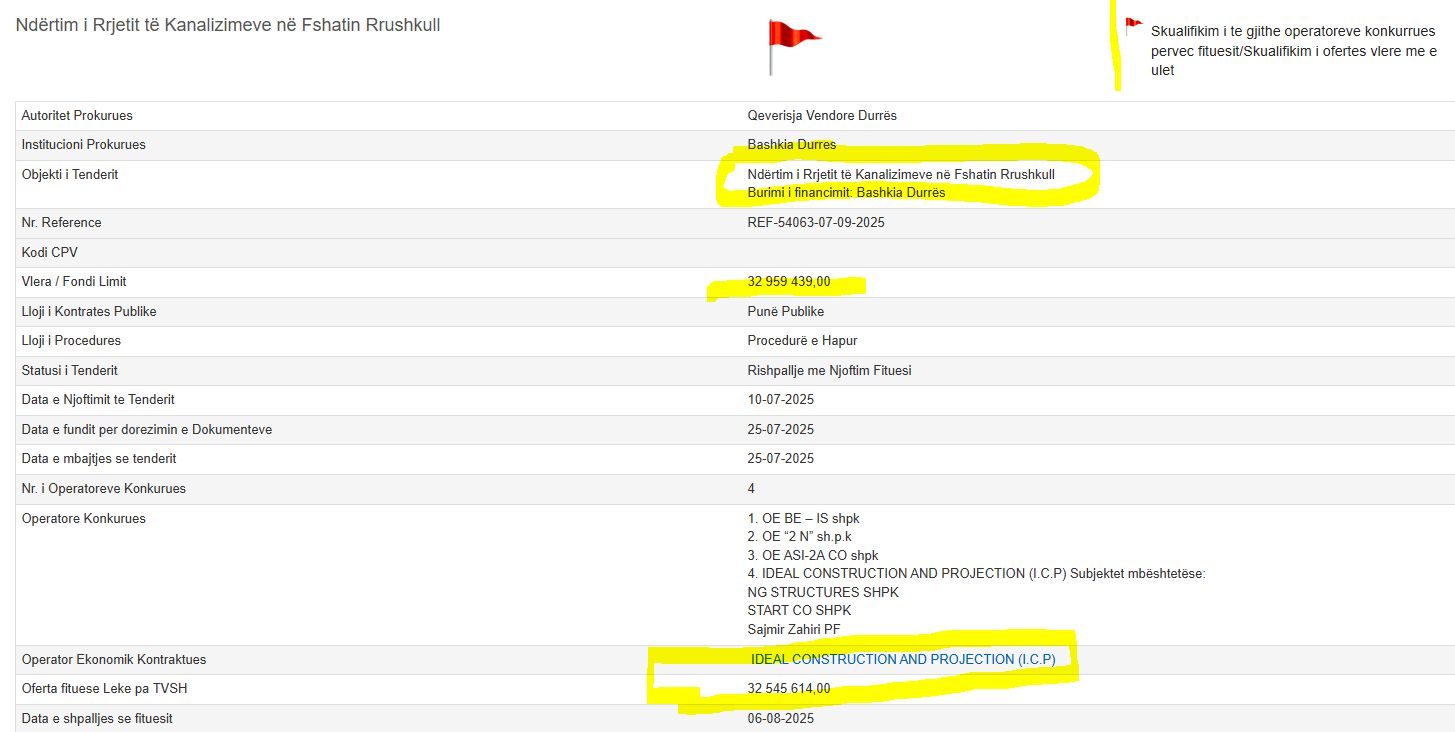Click the page title Ndërtim i Rrjetit të Kanalizimeve
Image resolution: width=1455 pixels, height=732 pixels.
tap(228, 25)
